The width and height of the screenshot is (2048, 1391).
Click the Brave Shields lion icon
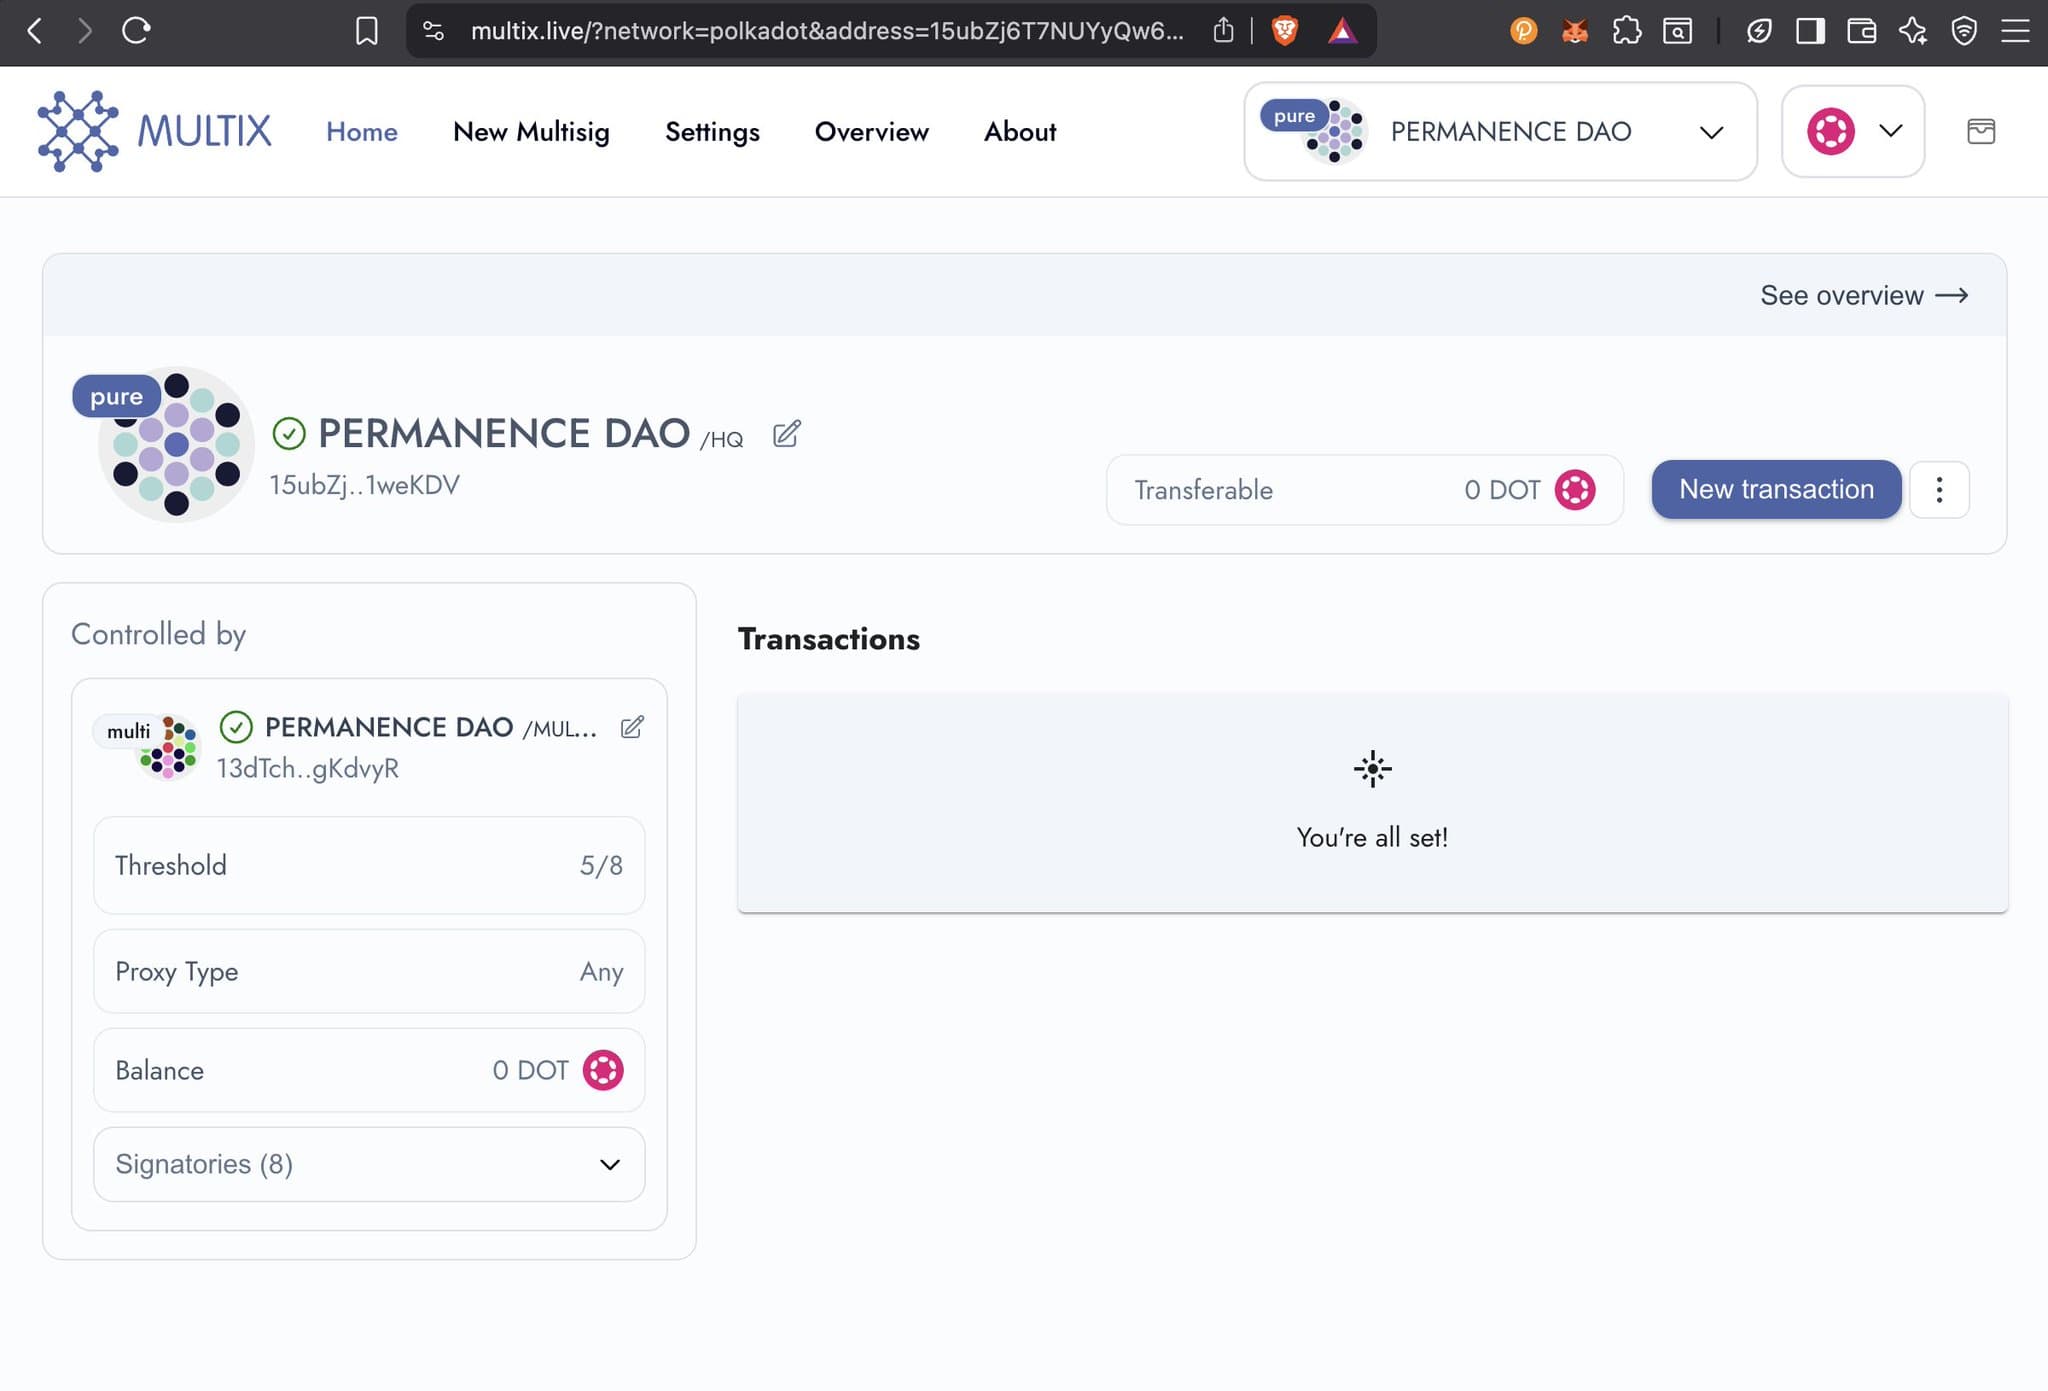coord(1285,31)
